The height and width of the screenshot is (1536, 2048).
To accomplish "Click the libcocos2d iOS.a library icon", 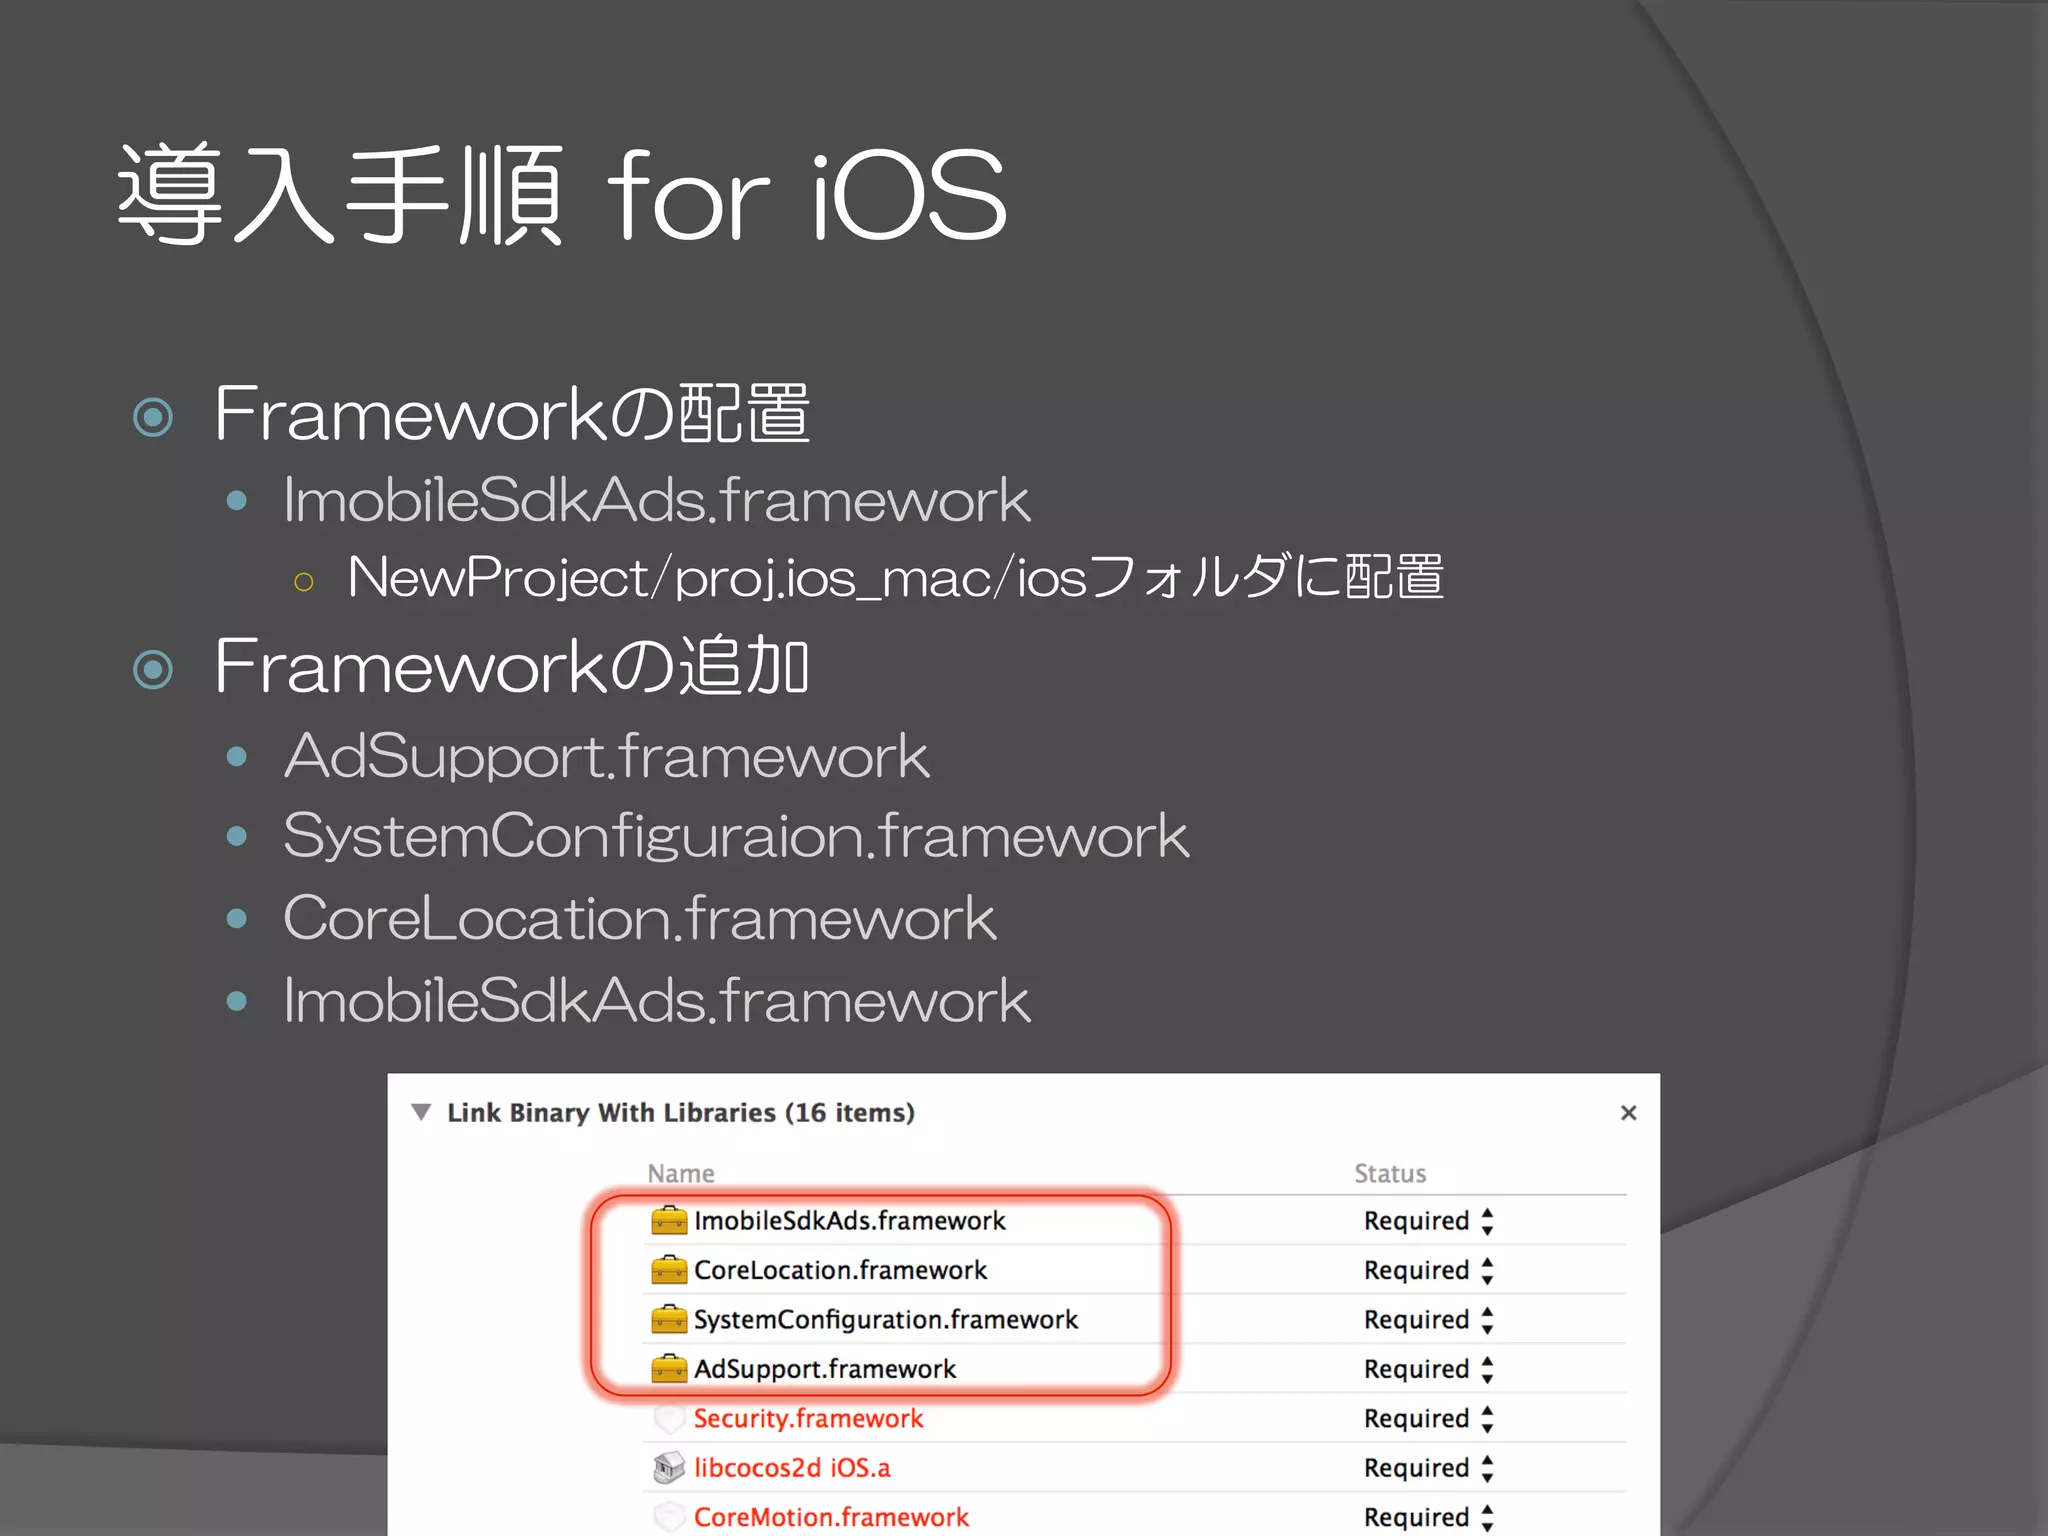I will click(669, 1467).
